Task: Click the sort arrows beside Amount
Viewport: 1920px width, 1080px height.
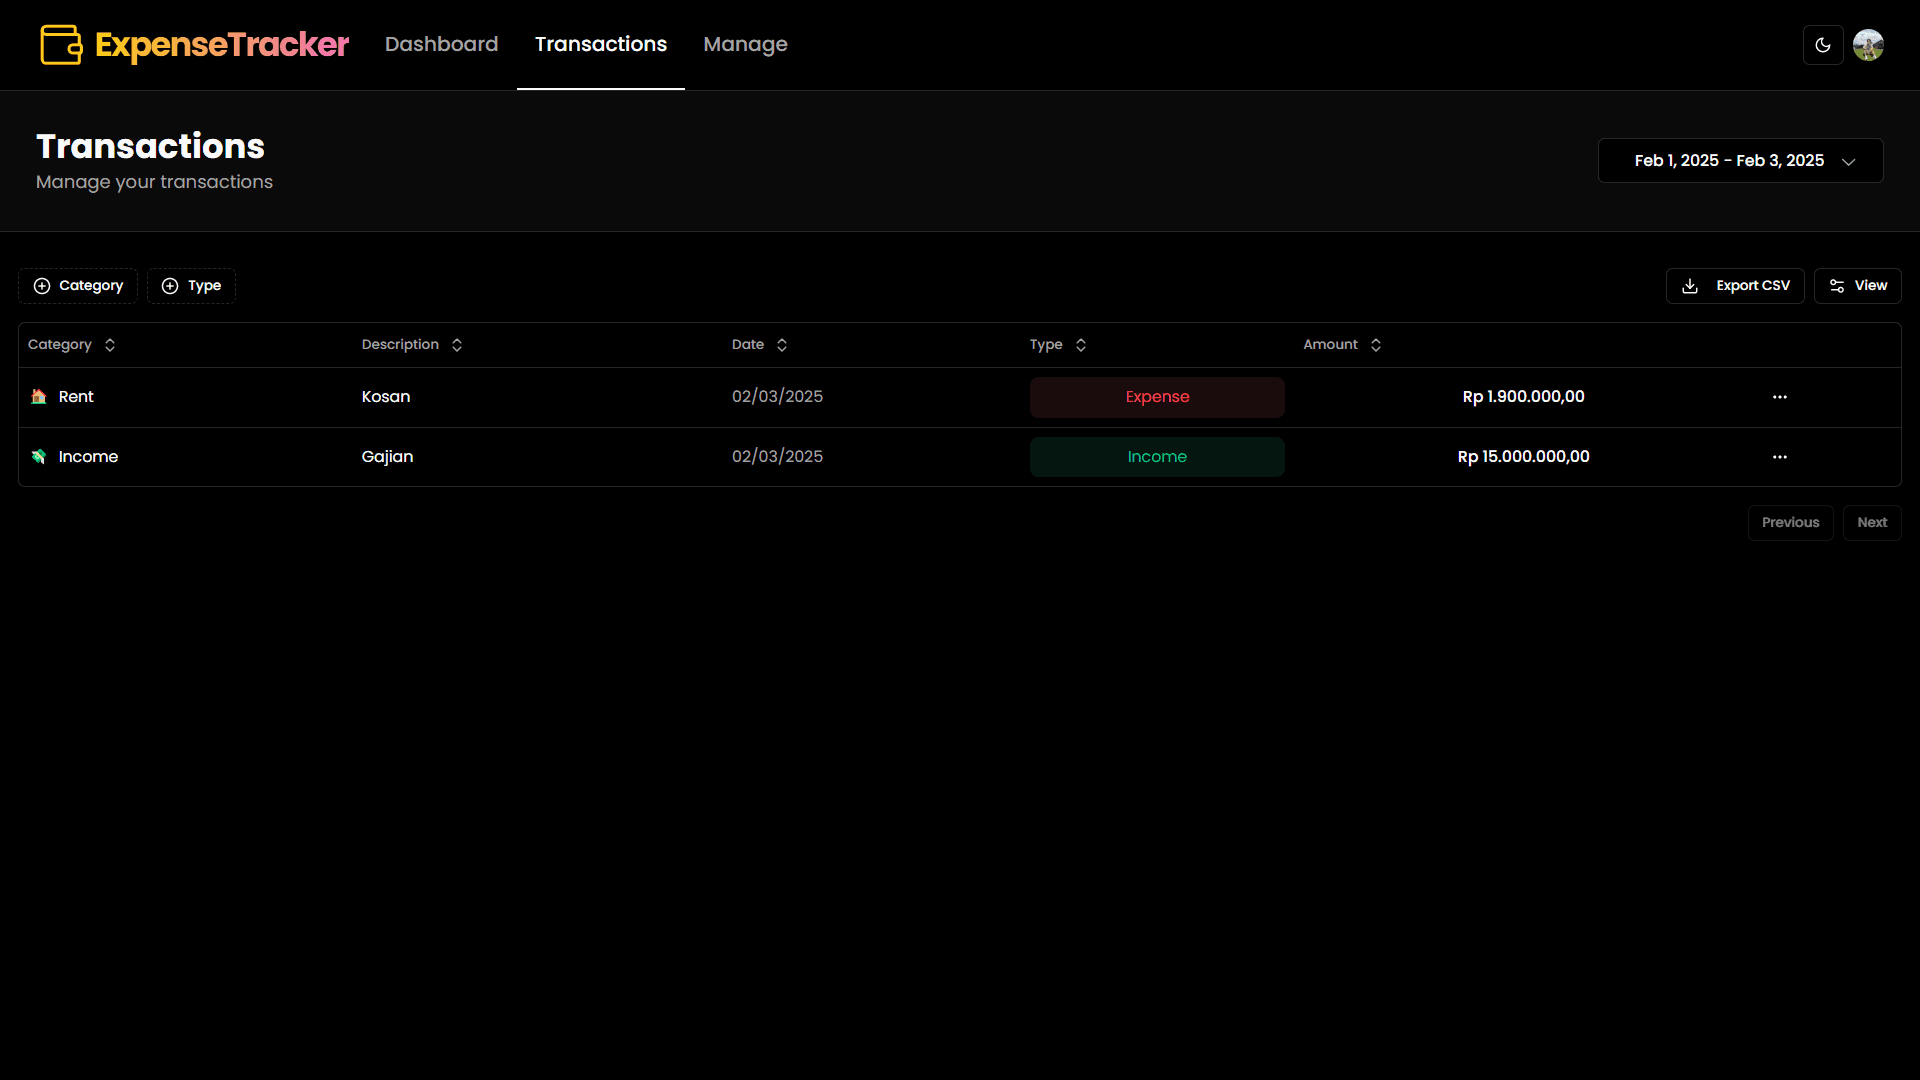Action: coord(1376,345)
